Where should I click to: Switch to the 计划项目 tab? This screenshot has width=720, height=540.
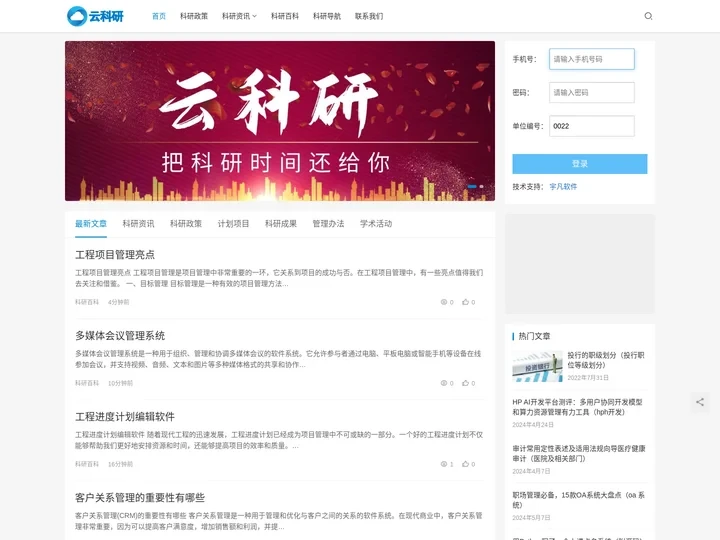[233, 224]
